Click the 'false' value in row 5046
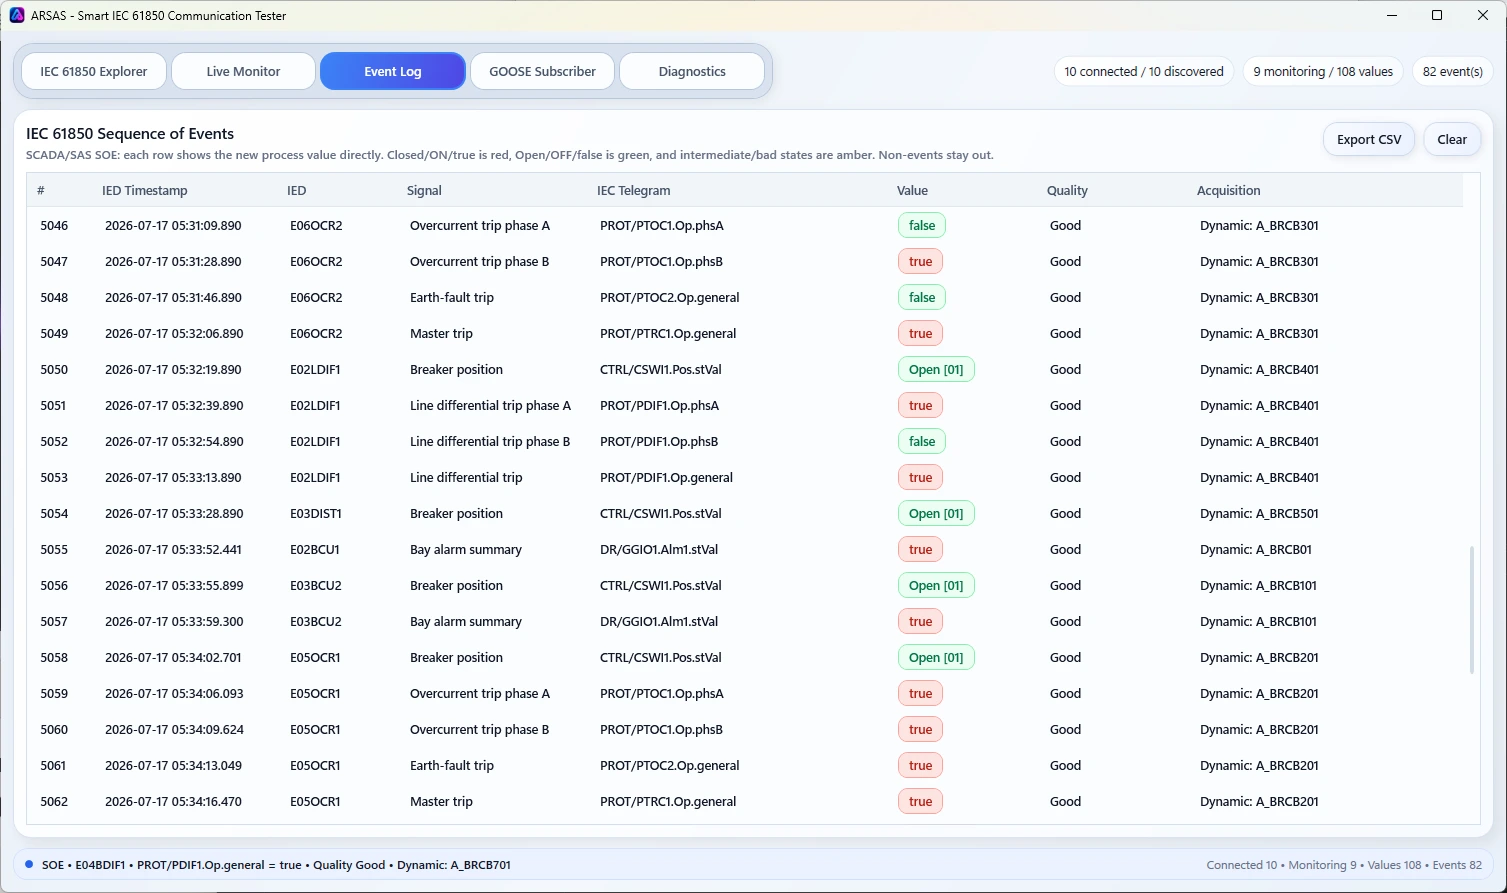Screen dimensions: 1507x893 coord(922,225)
